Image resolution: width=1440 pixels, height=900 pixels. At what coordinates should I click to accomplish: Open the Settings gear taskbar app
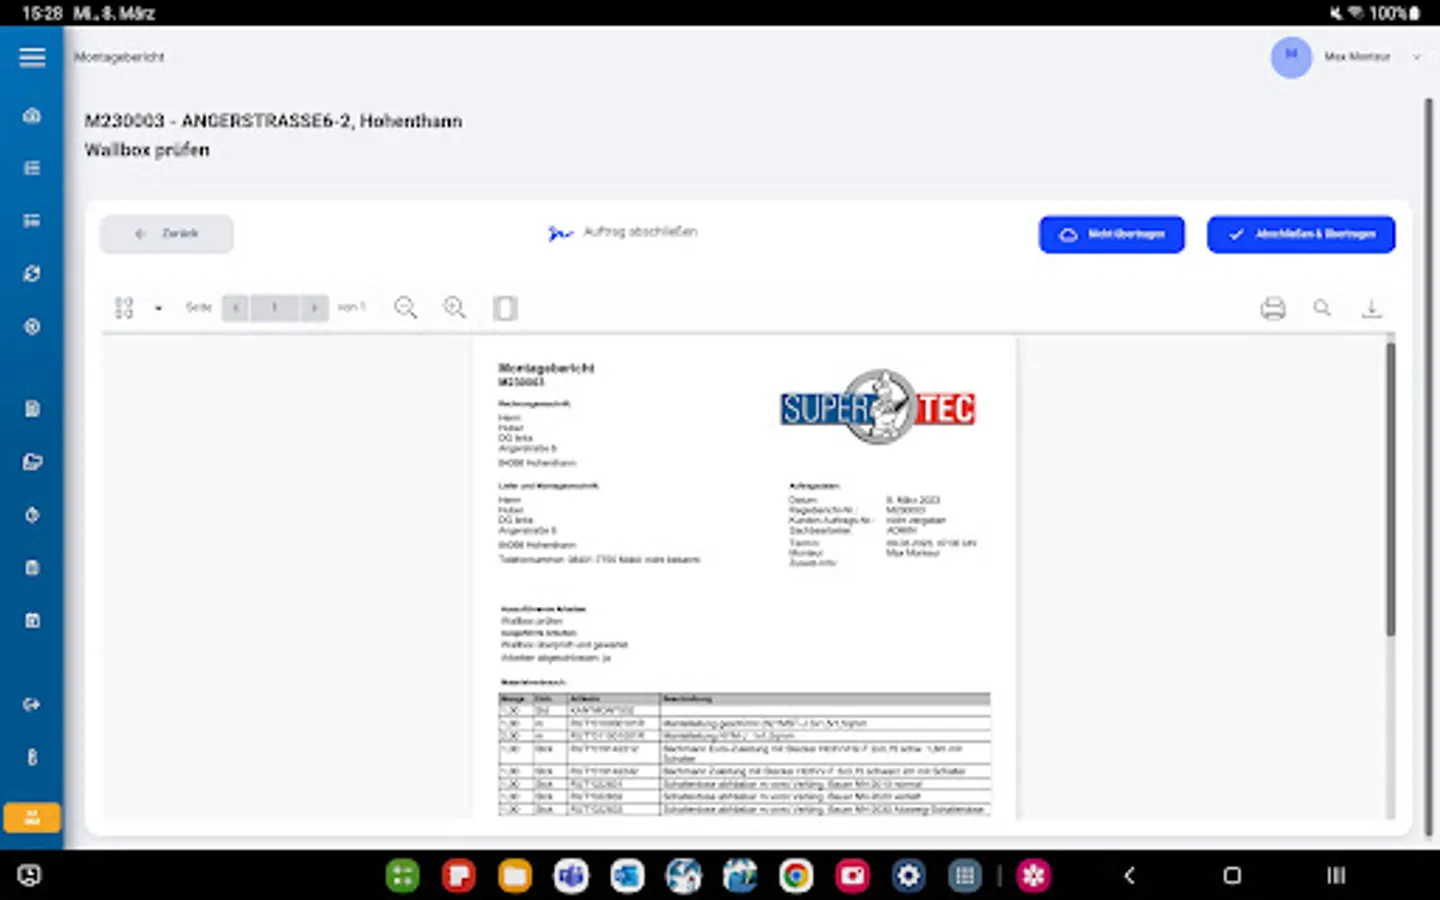coord(908,876)
